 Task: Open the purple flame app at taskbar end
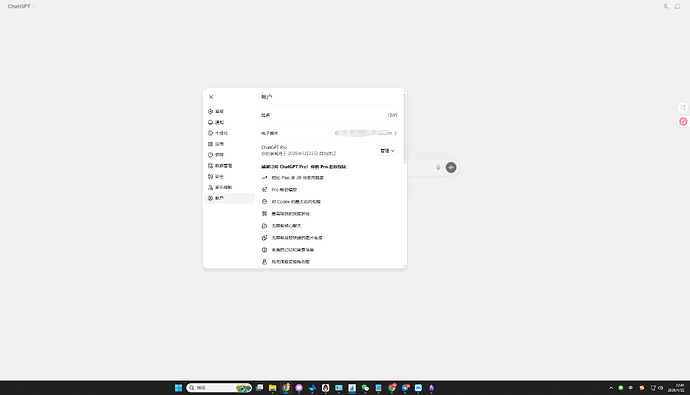(432, 388)
